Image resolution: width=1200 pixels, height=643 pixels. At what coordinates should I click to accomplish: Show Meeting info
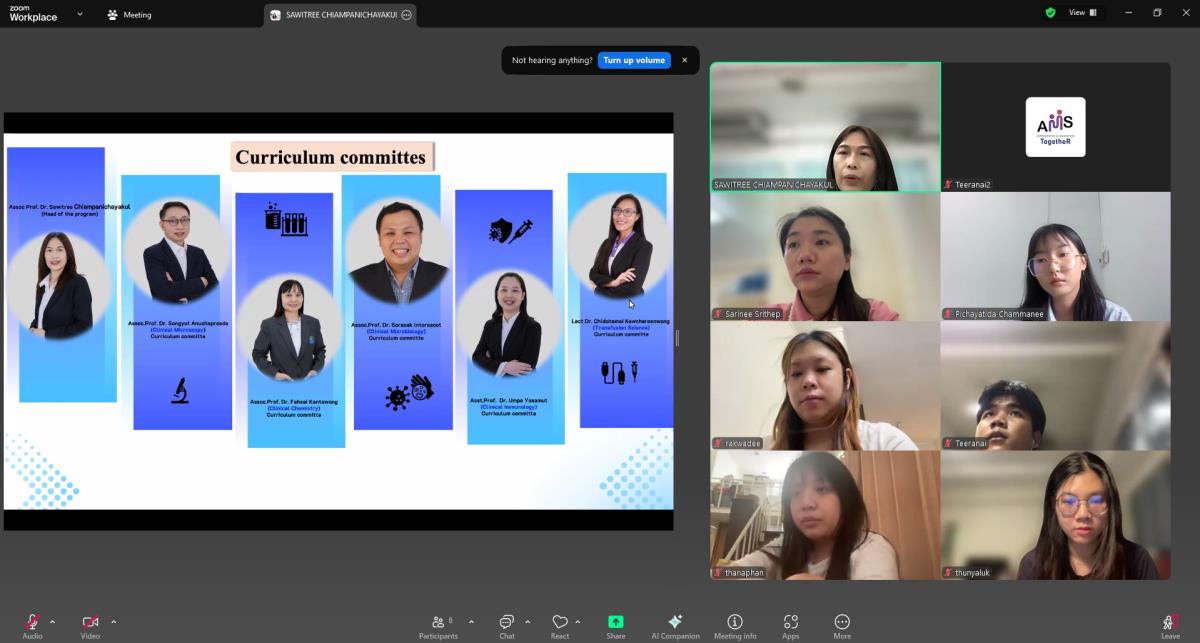pyautogui.click(x=735, y=626)
